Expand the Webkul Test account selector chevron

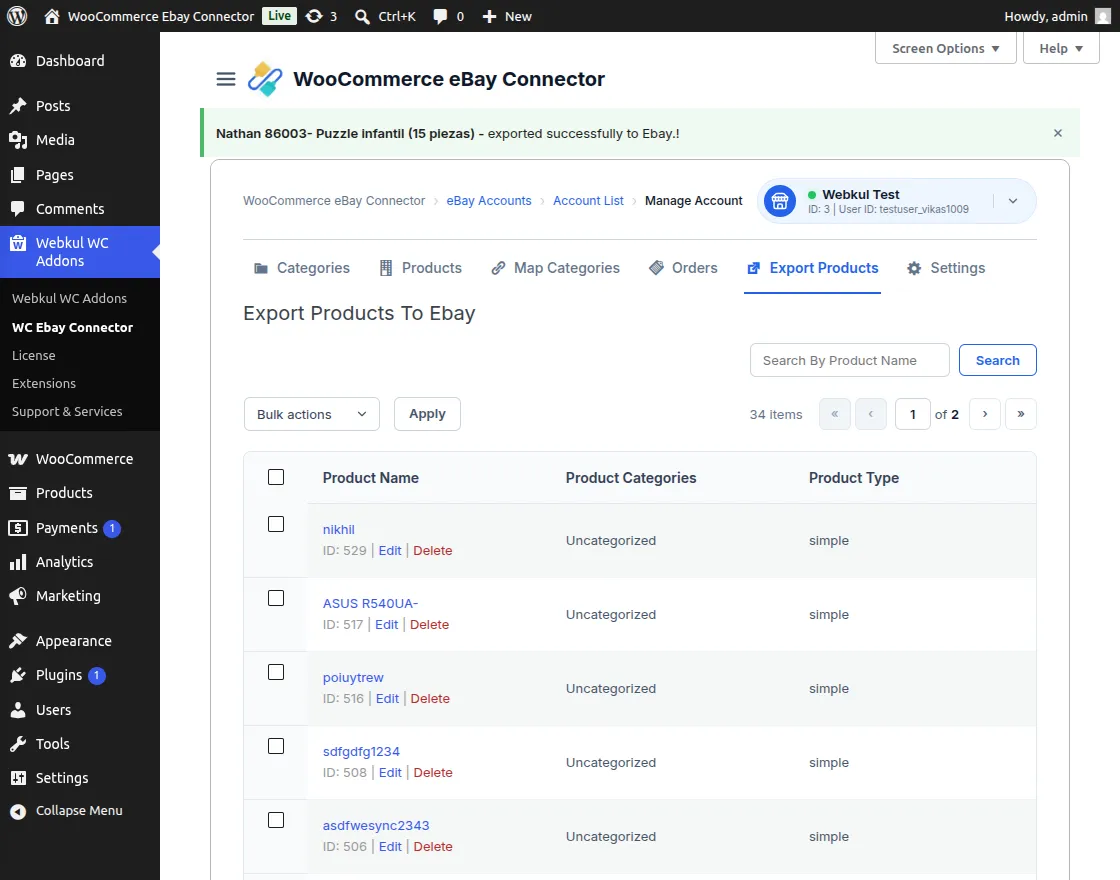click(x=1013, y=201)
